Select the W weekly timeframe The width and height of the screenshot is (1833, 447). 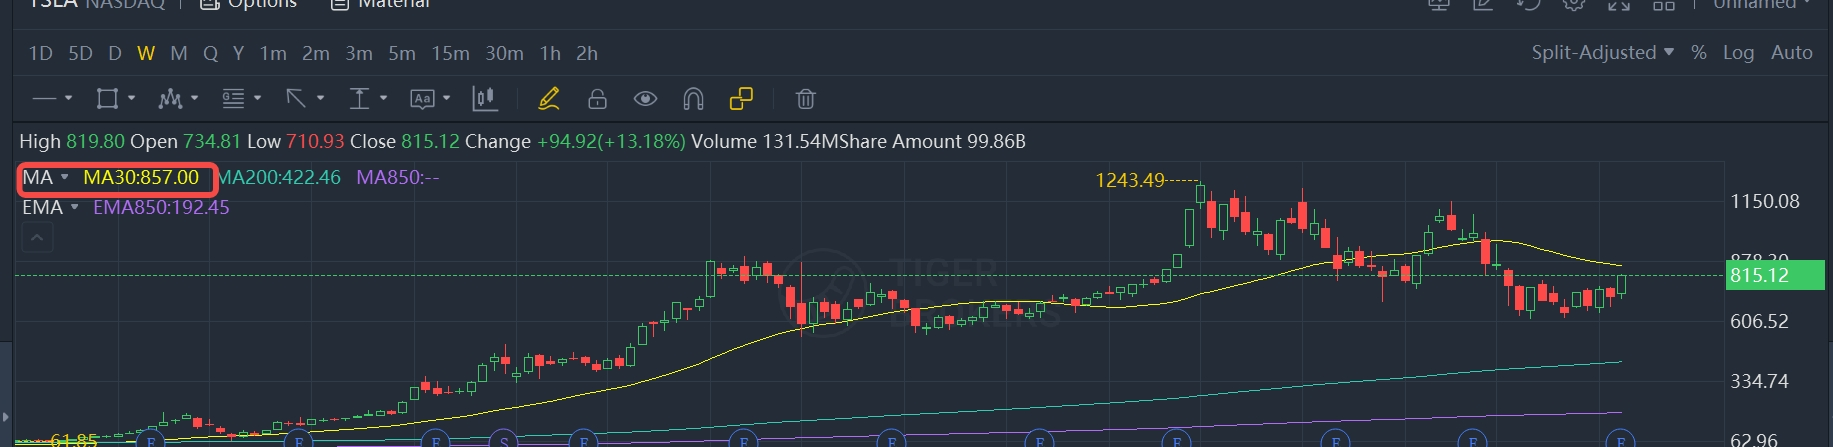click(146, 53)
